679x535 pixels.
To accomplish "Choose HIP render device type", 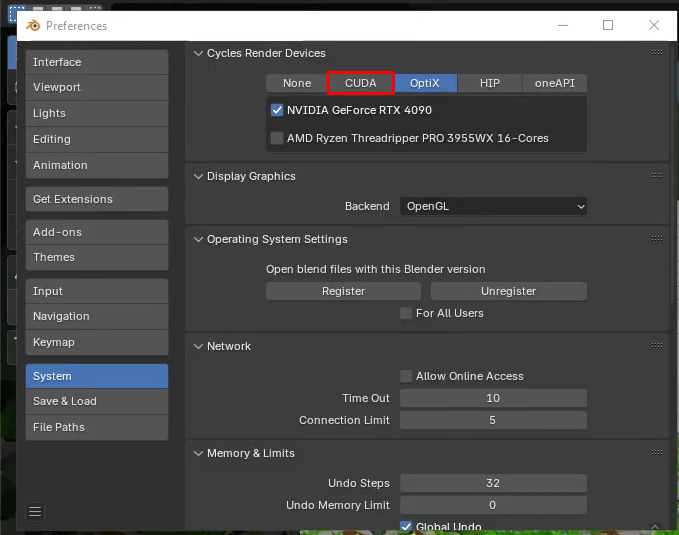I will 490,83.
